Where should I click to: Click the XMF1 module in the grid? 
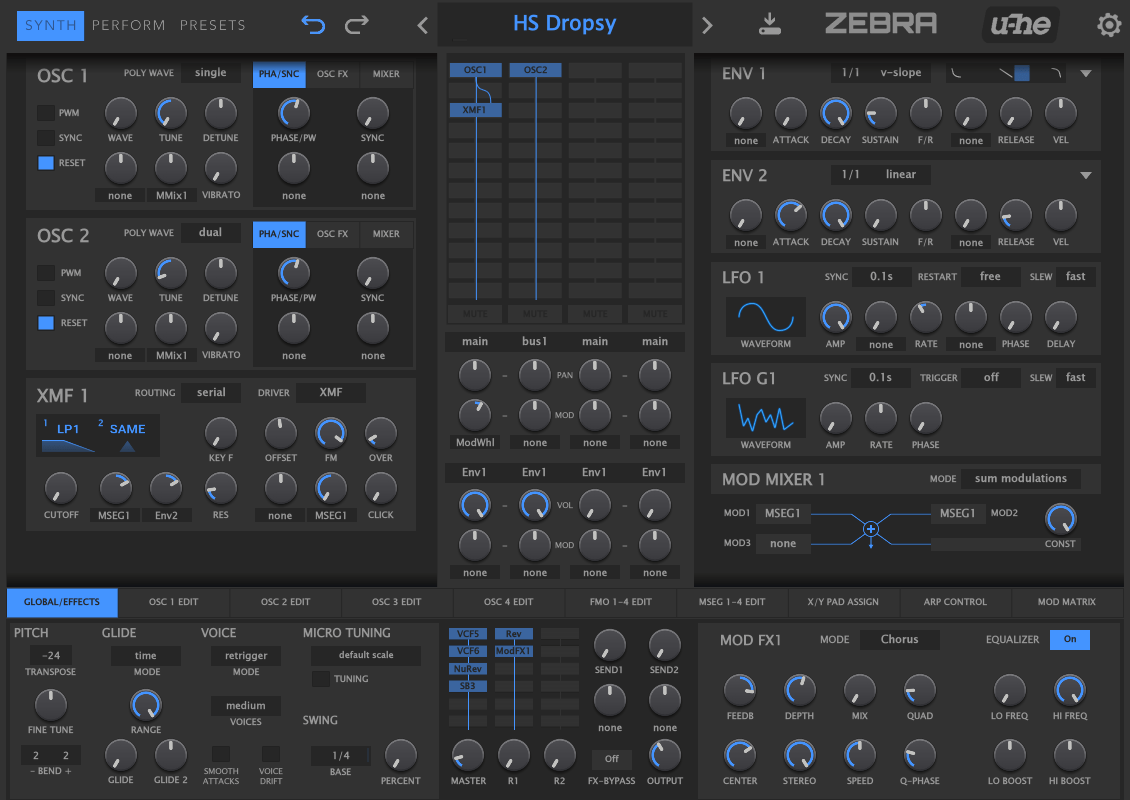475,110
